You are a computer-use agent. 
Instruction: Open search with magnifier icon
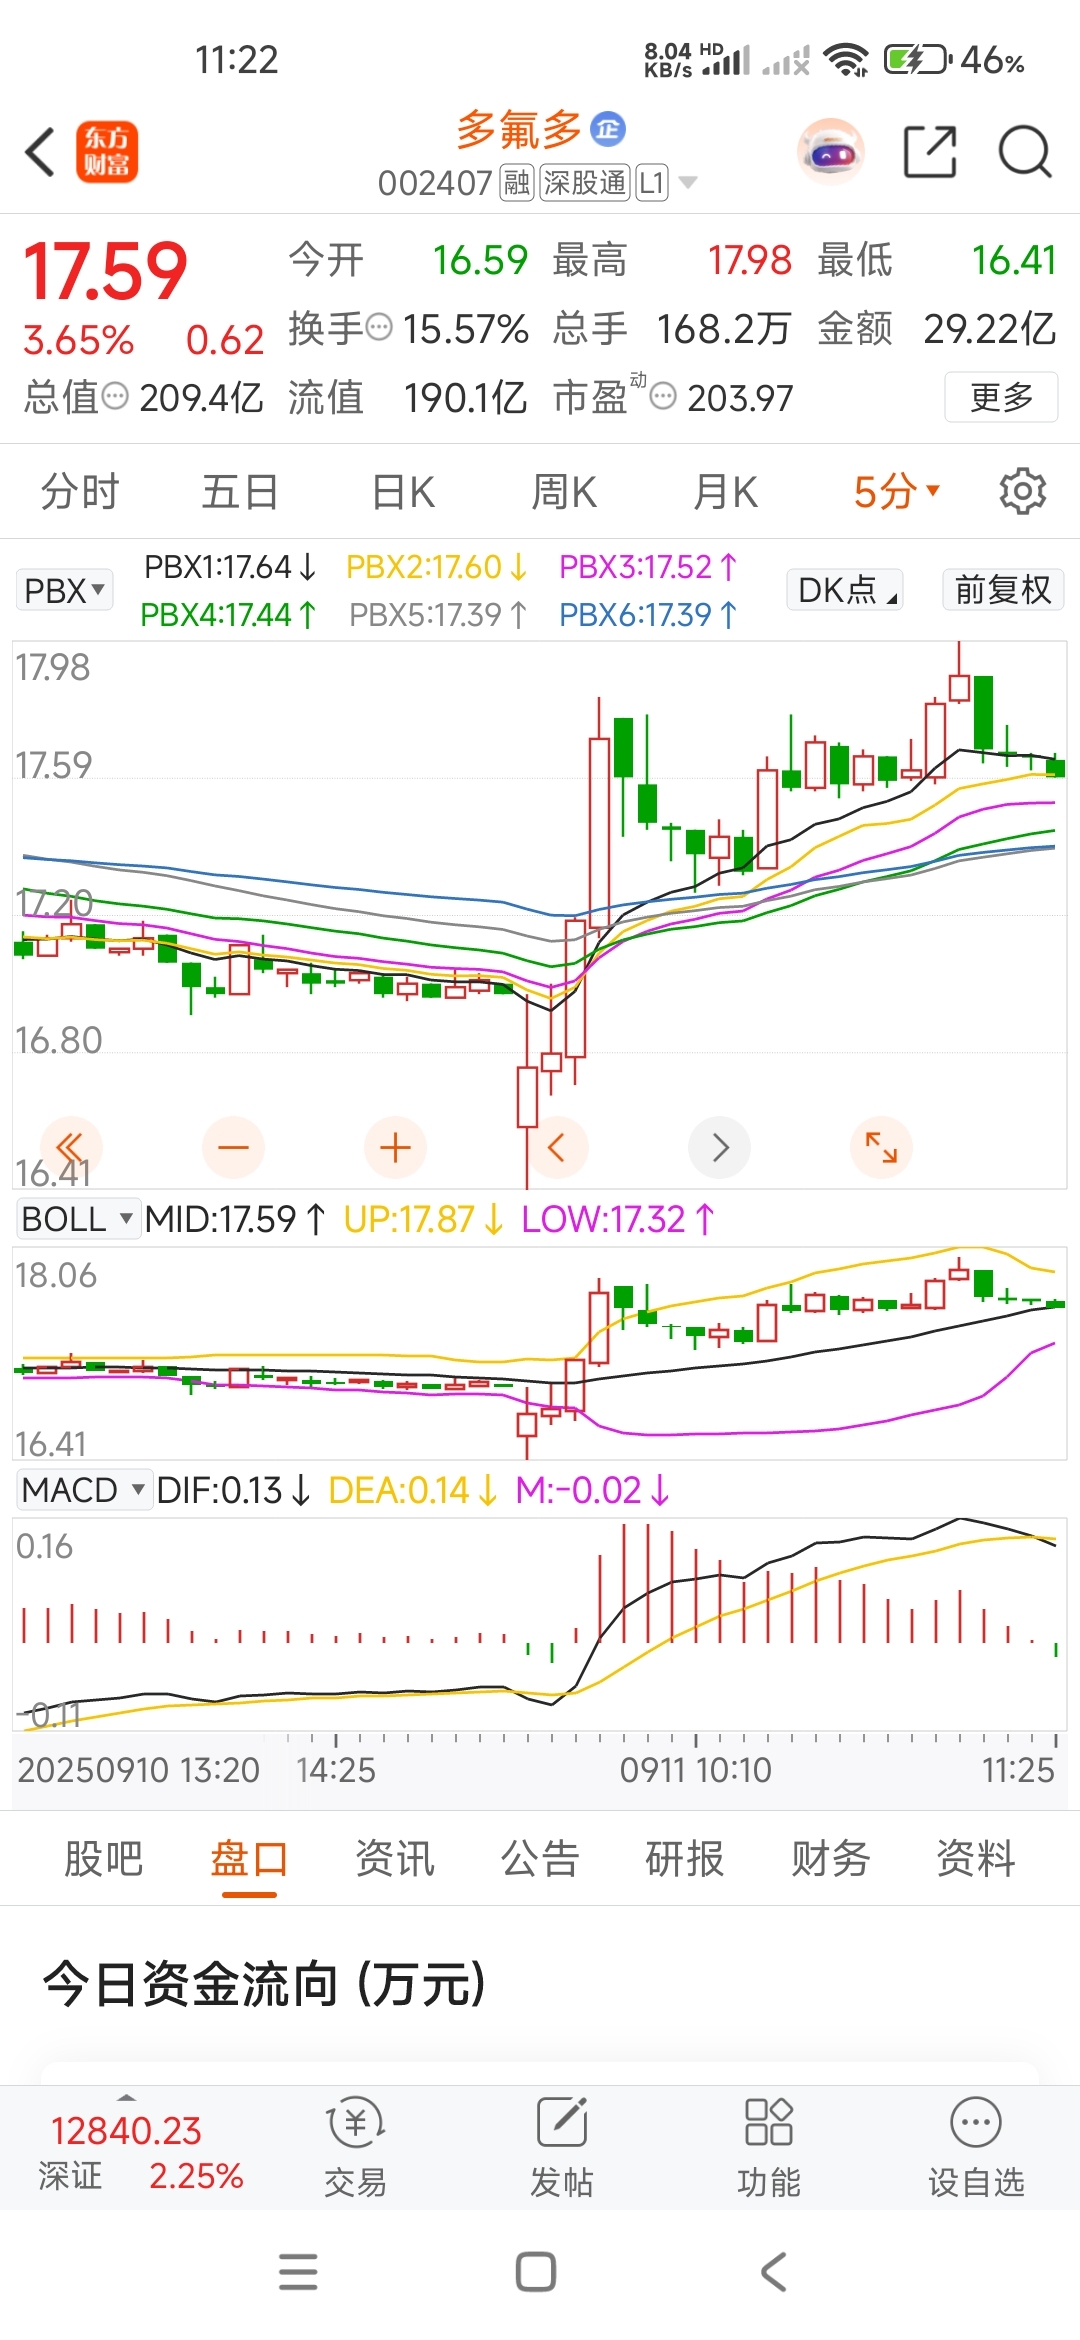(1025, 152)
